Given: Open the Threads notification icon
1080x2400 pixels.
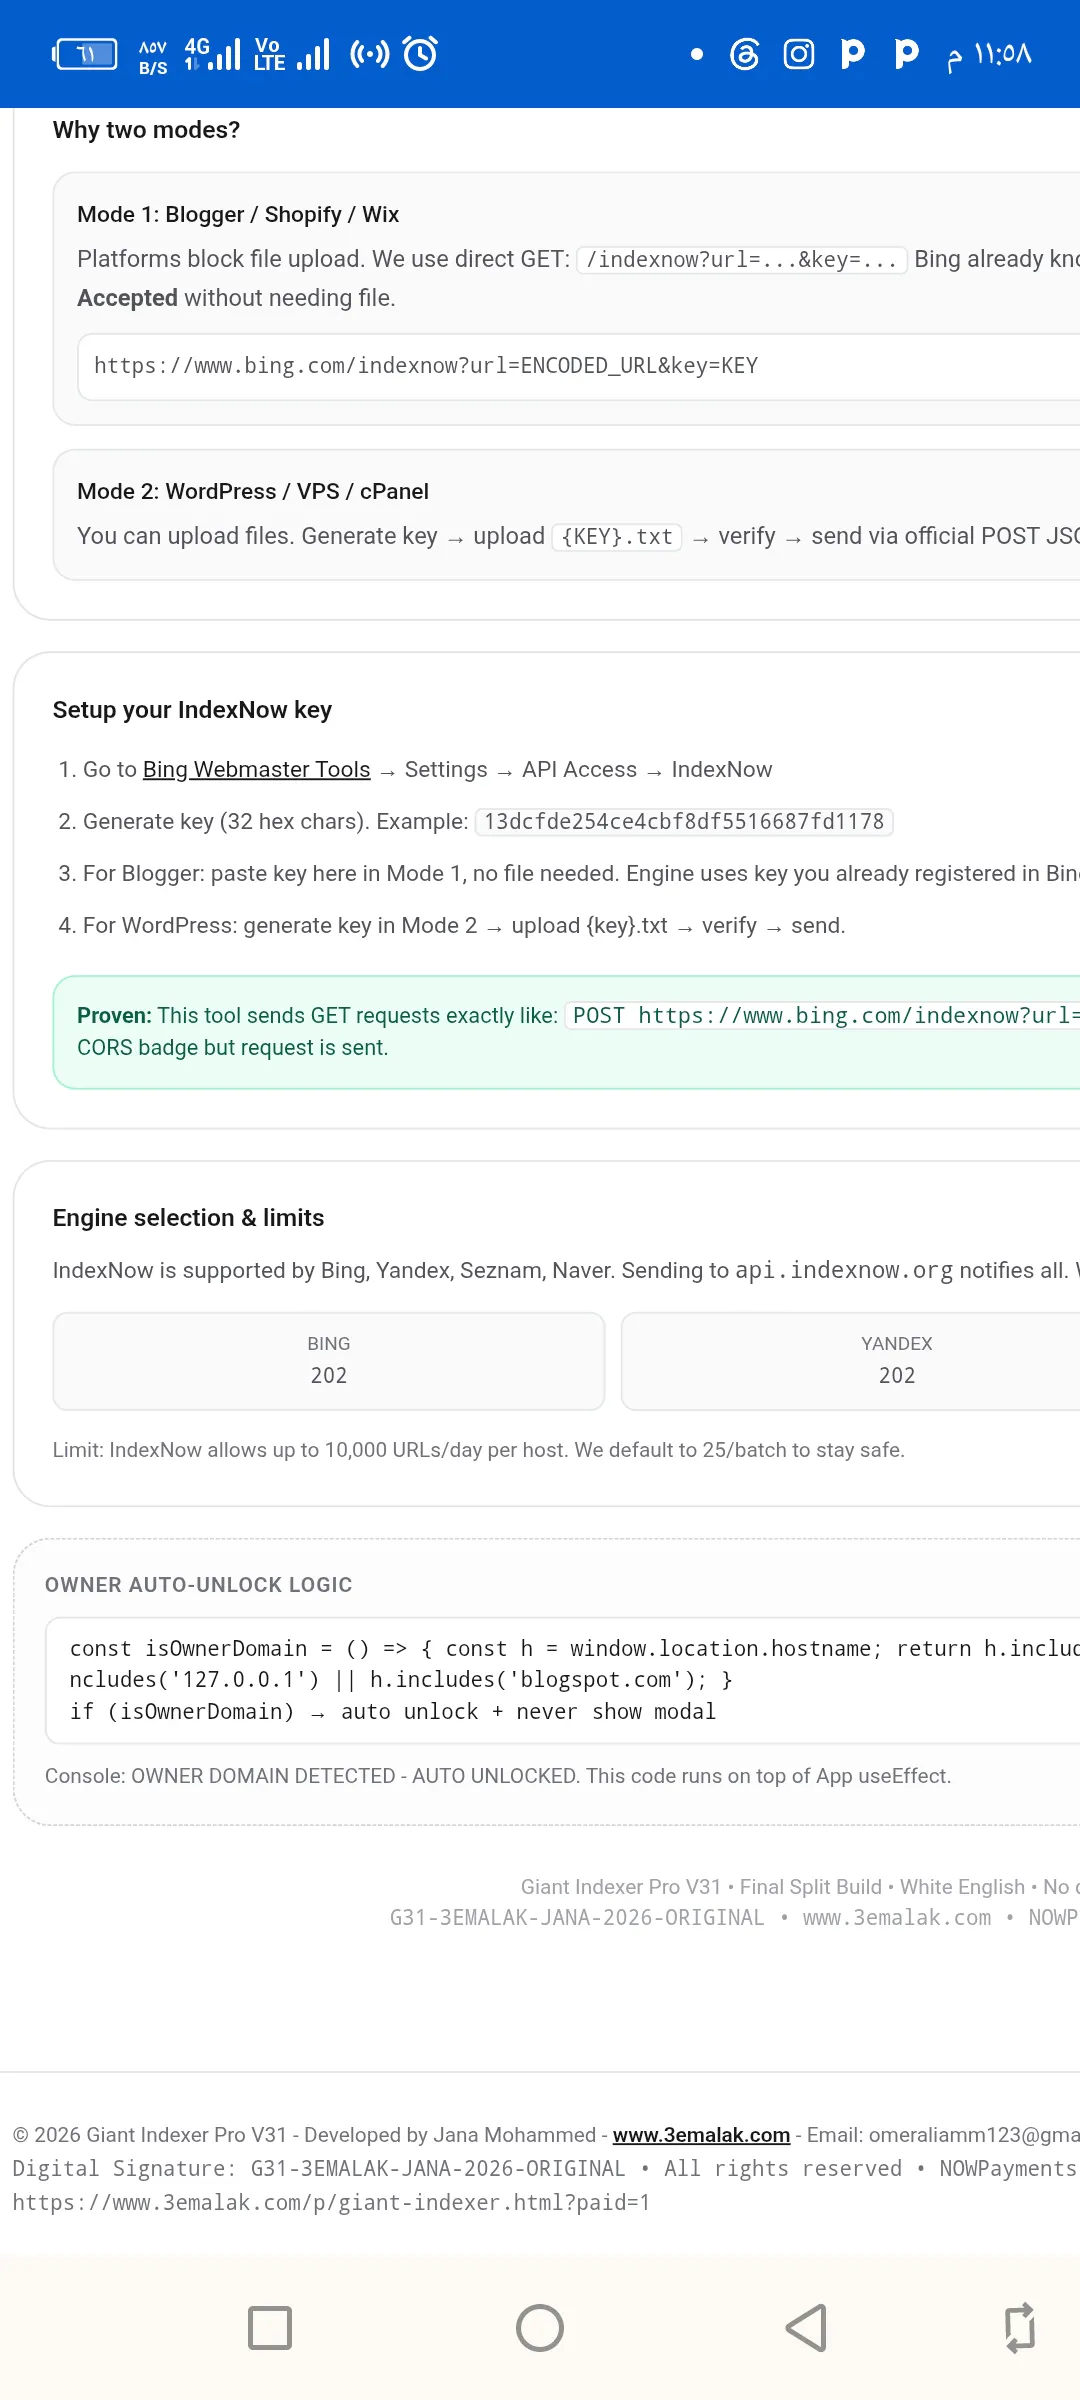Looking at the screenshot, I should pos(745,54).
